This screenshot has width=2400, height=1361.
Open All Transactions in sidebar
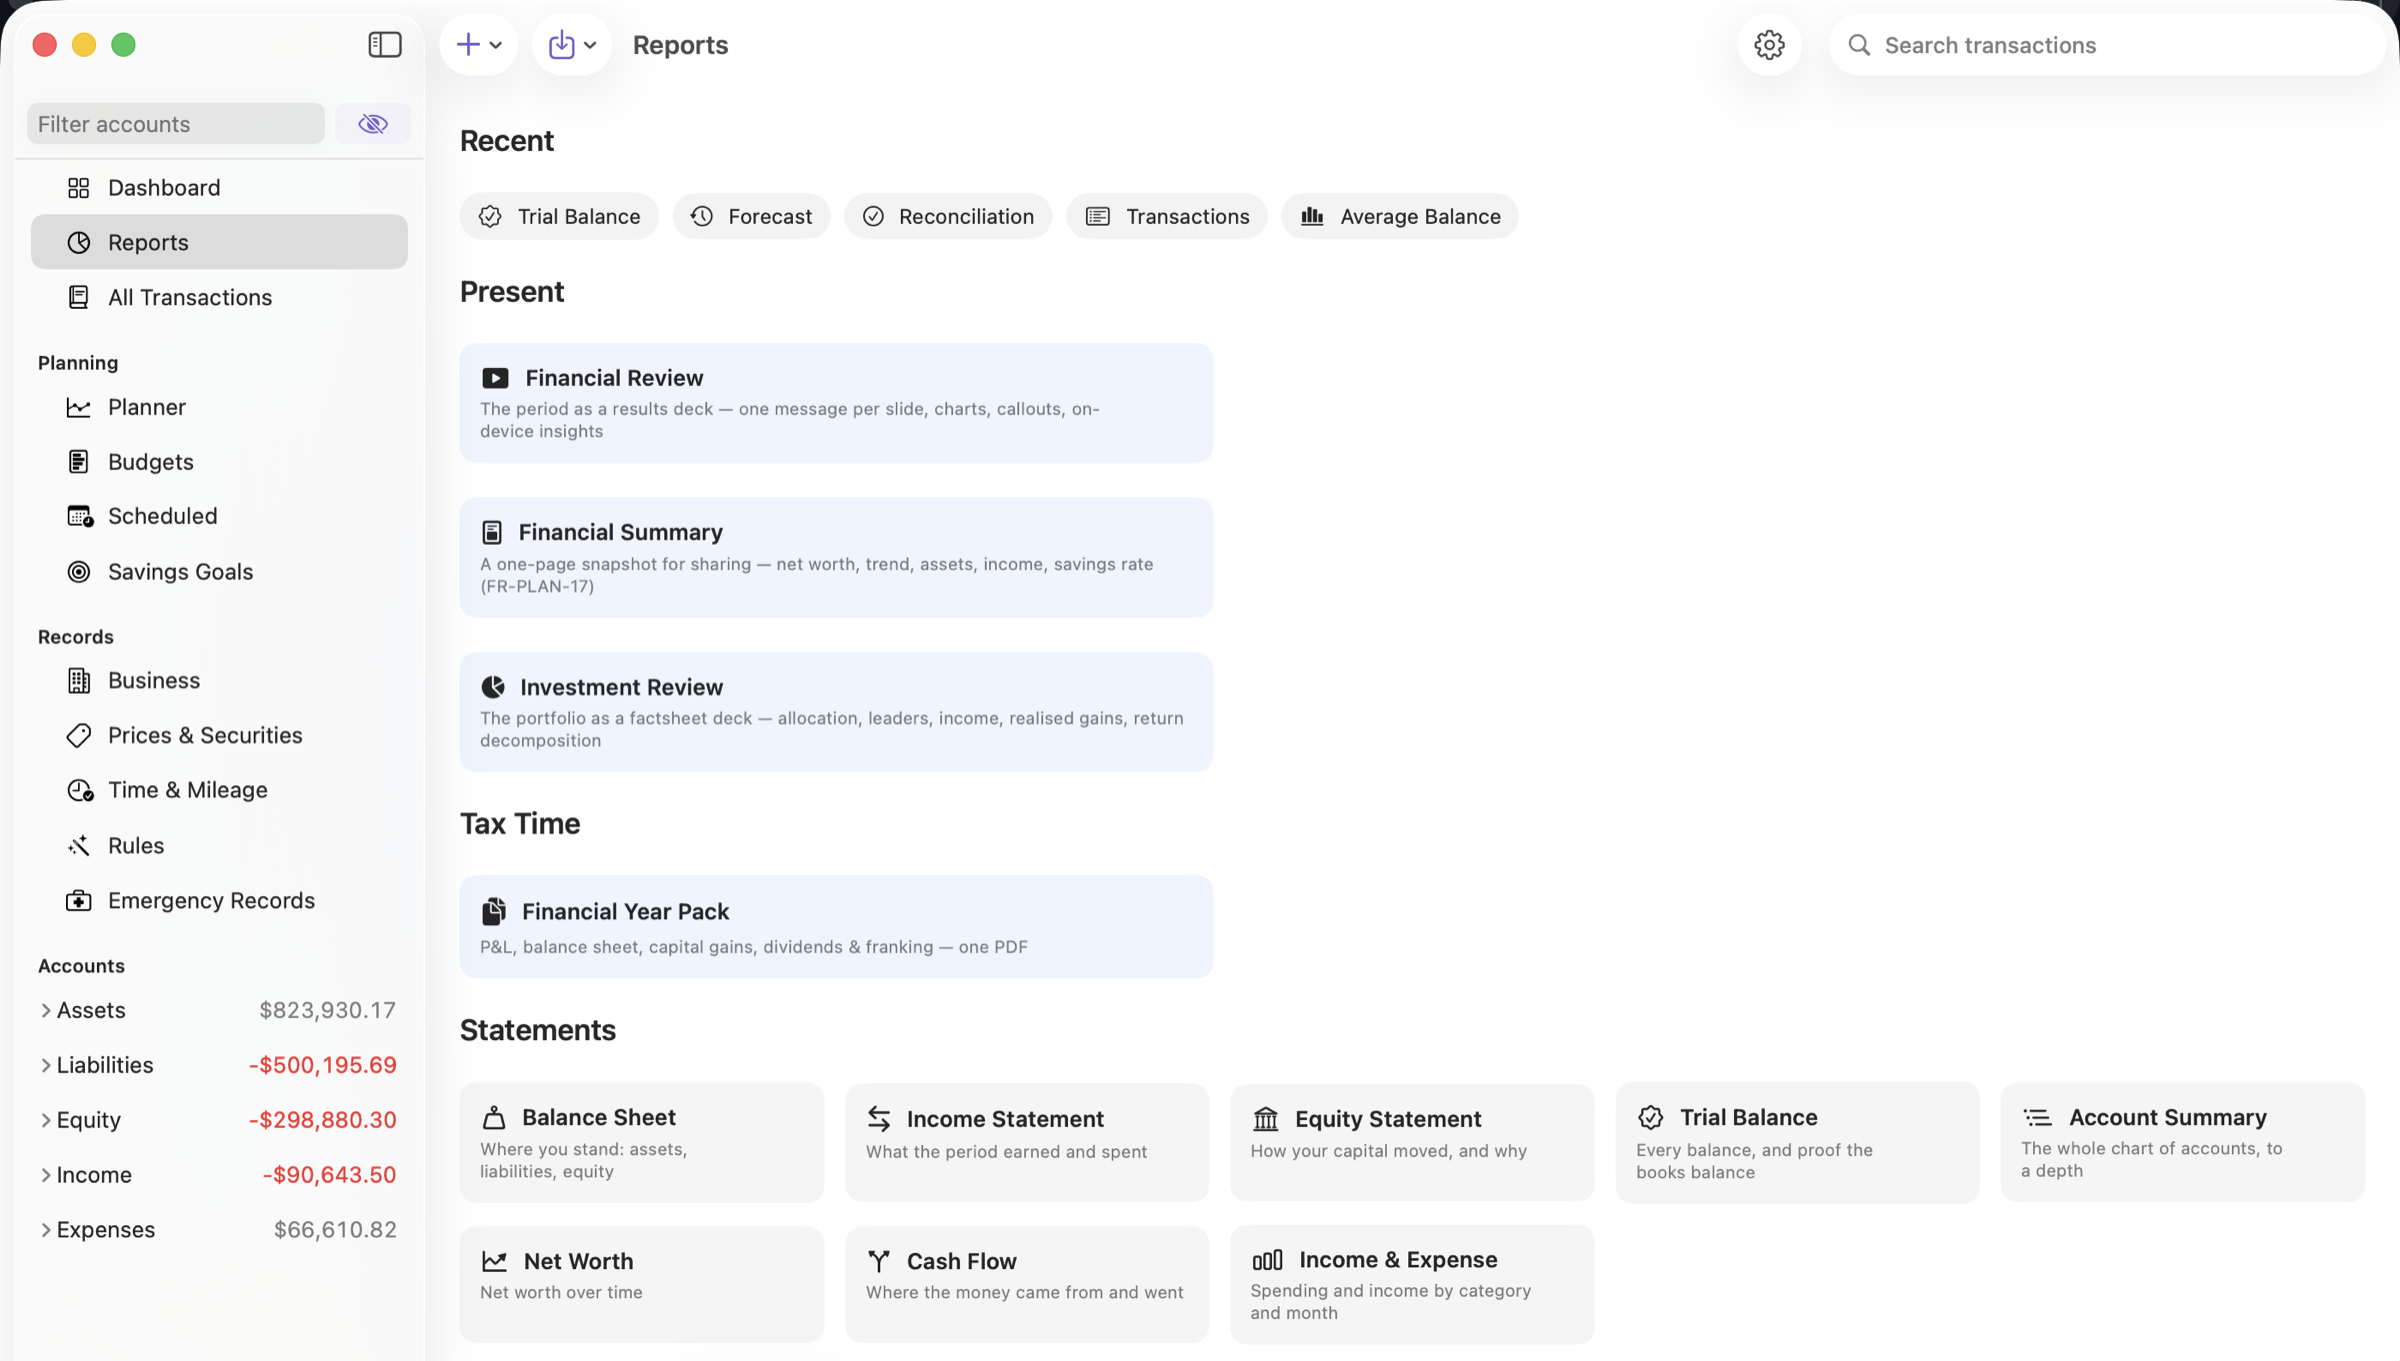pyautogui.click(x=219, y=297)
